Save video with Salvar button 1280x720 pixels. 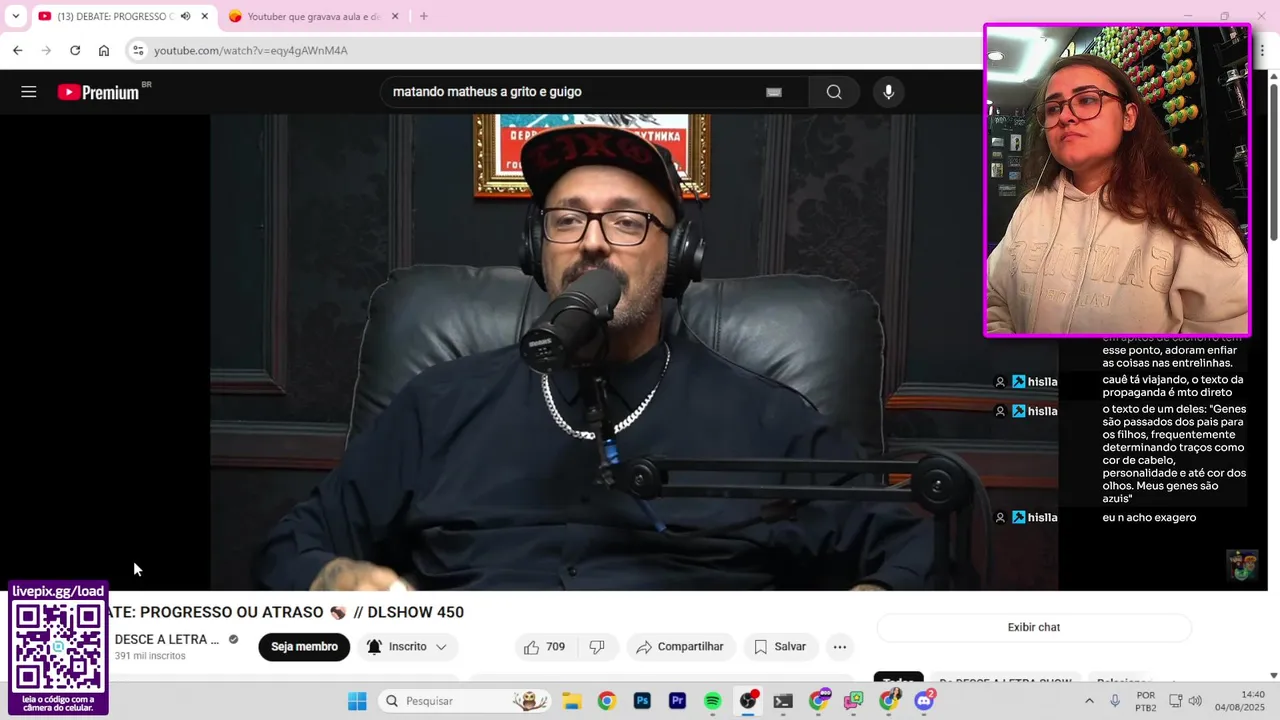point(780,647)
